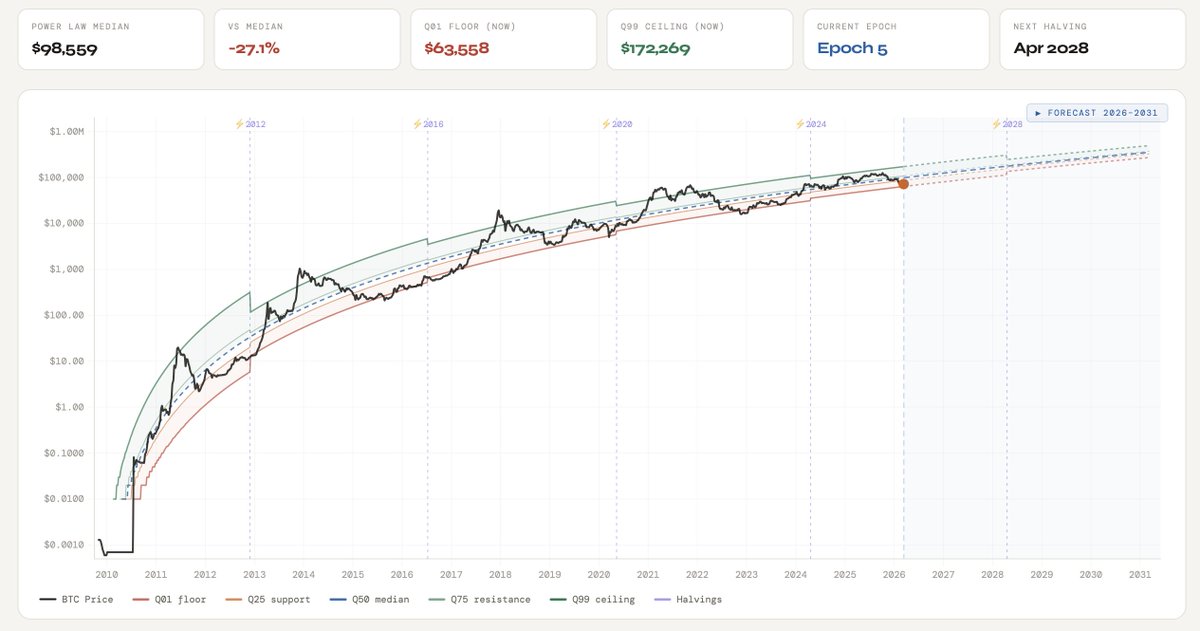1200x631 pixels.
Task: Click the 2020 halving lightning bolt icon
Action: pos(606,124)
